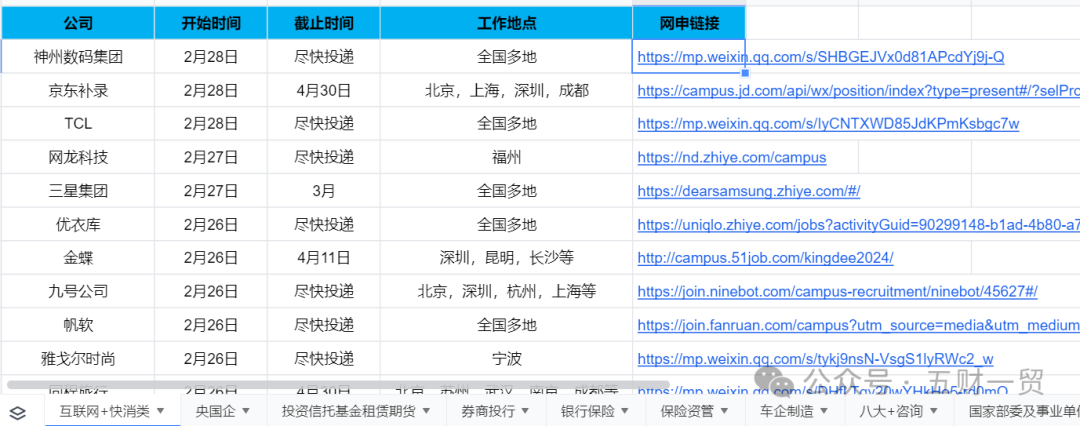
Task: Select the 福州 work location cell
Action: click(x=506, y=157)
